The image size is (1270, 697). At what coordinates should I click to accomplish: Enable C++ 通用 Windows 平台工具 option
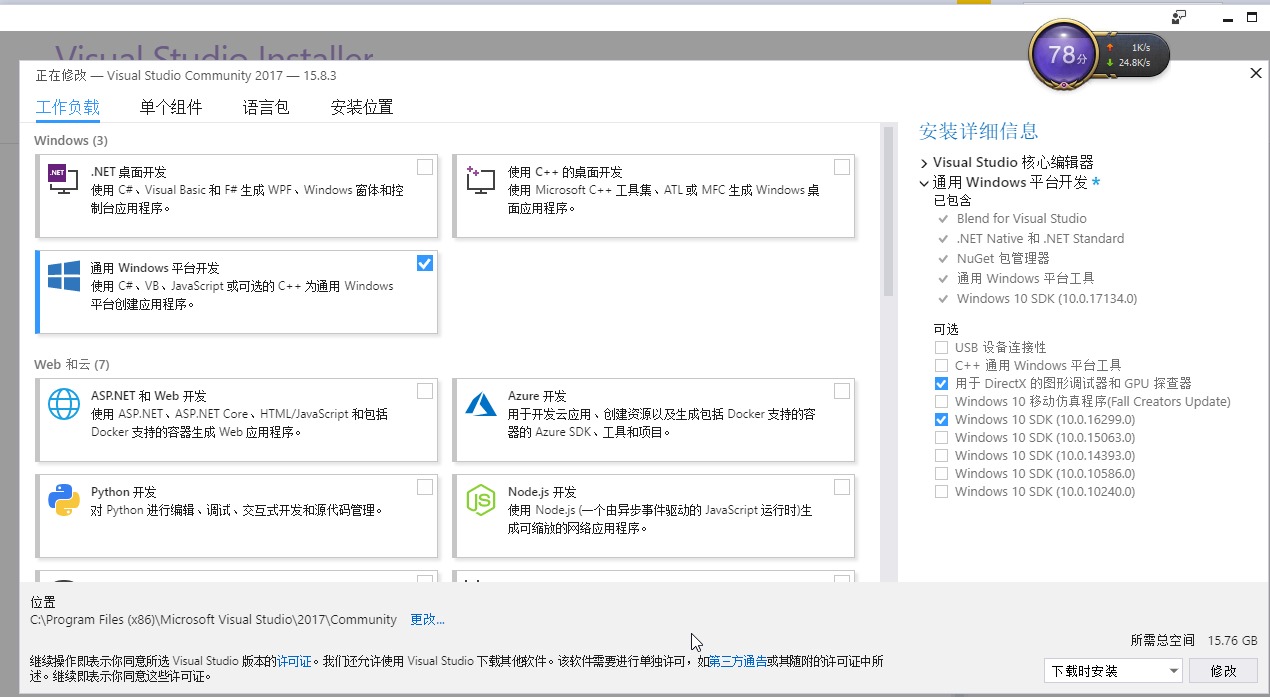pos(941,366)
